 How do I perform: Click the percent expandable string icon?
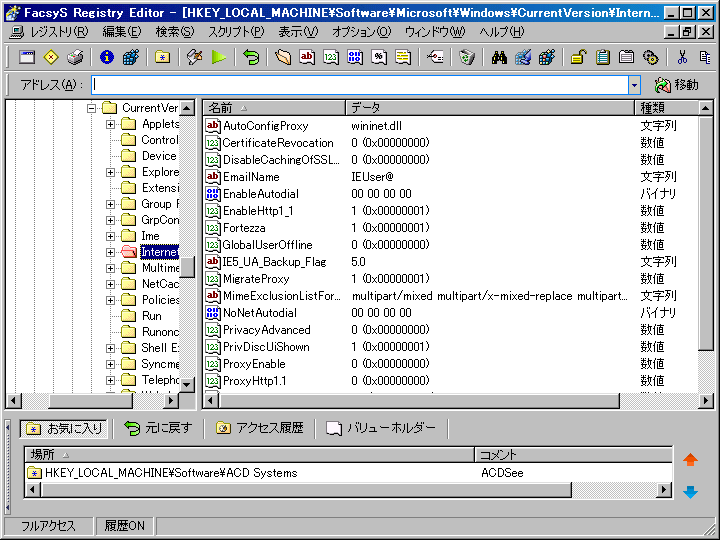click(378, 57)
